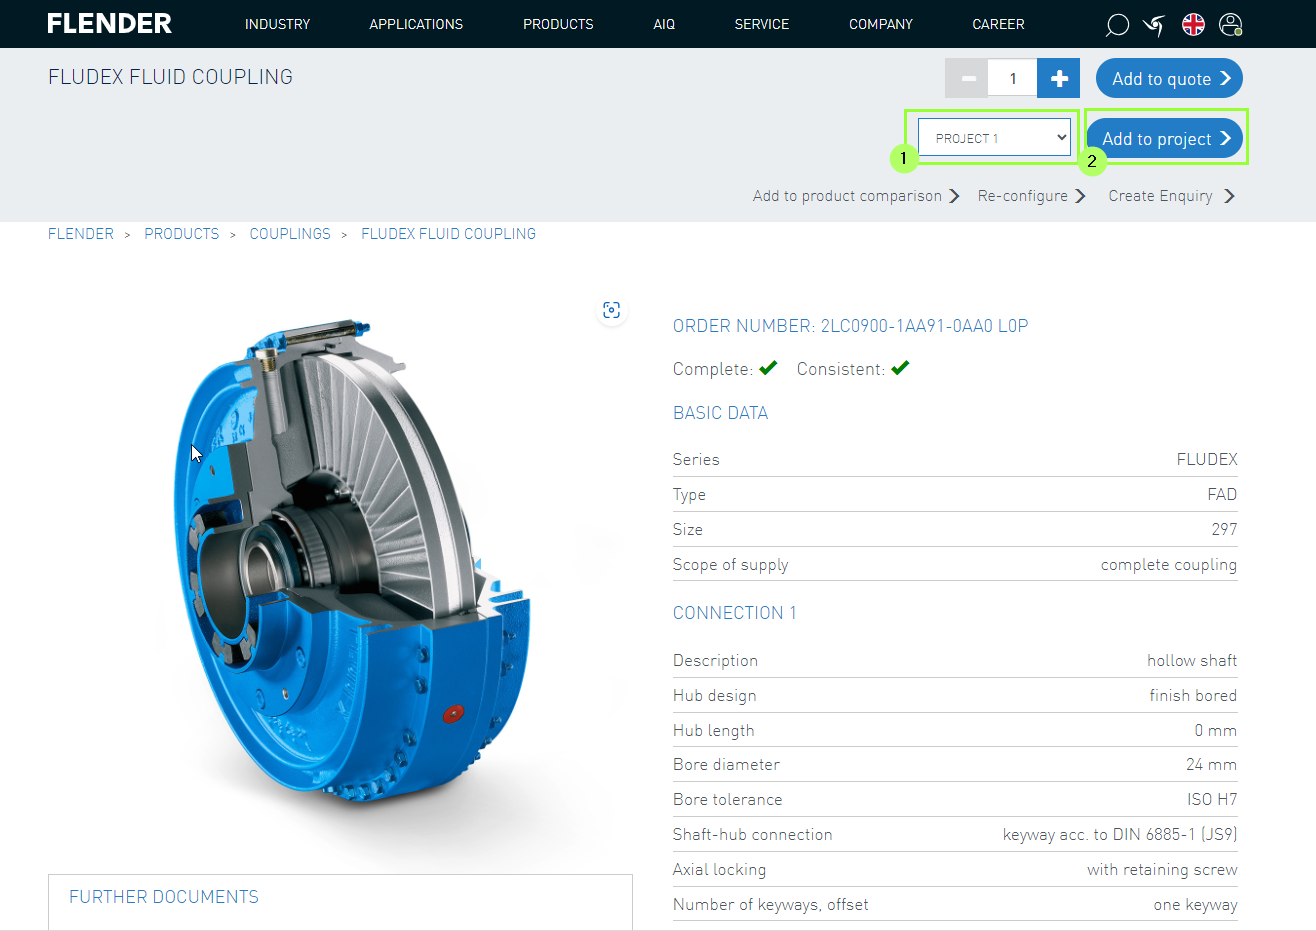Click FLUDEX FLUID COUPLING breadcrumb

pos(449,234)
